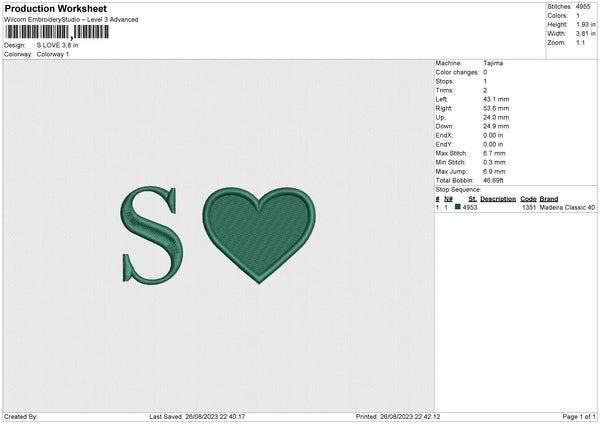
Task: Select the Max Jump value 6.9 mm
Action: coord(494,171)
